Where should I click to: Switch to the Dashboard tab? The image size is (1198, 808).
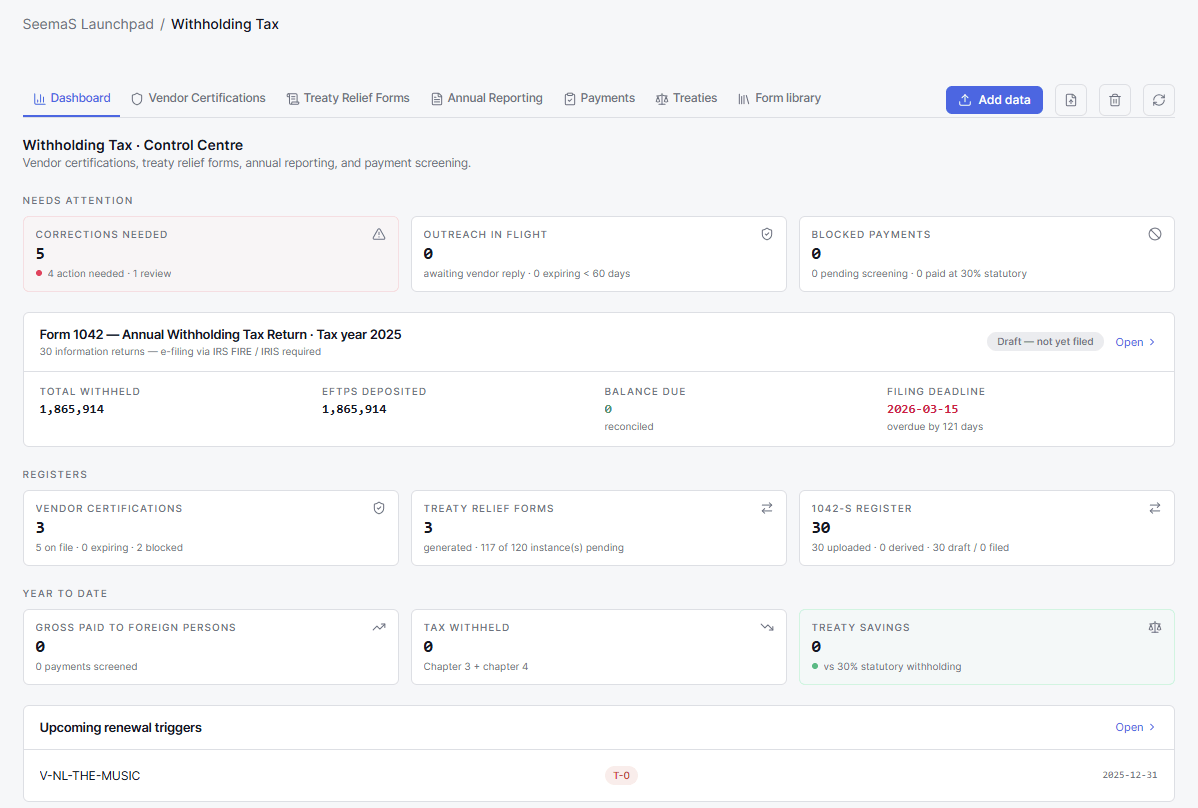click(x=72, y=99)
